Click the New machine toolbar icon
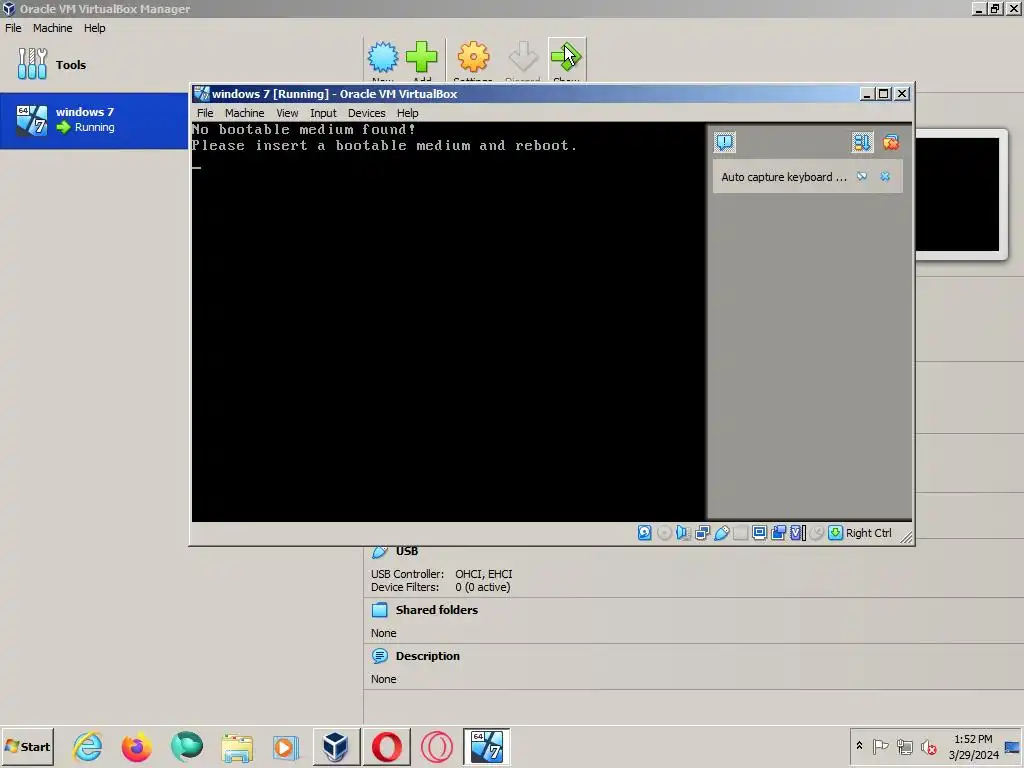1024x768 pixels. [x=383, y=57]
